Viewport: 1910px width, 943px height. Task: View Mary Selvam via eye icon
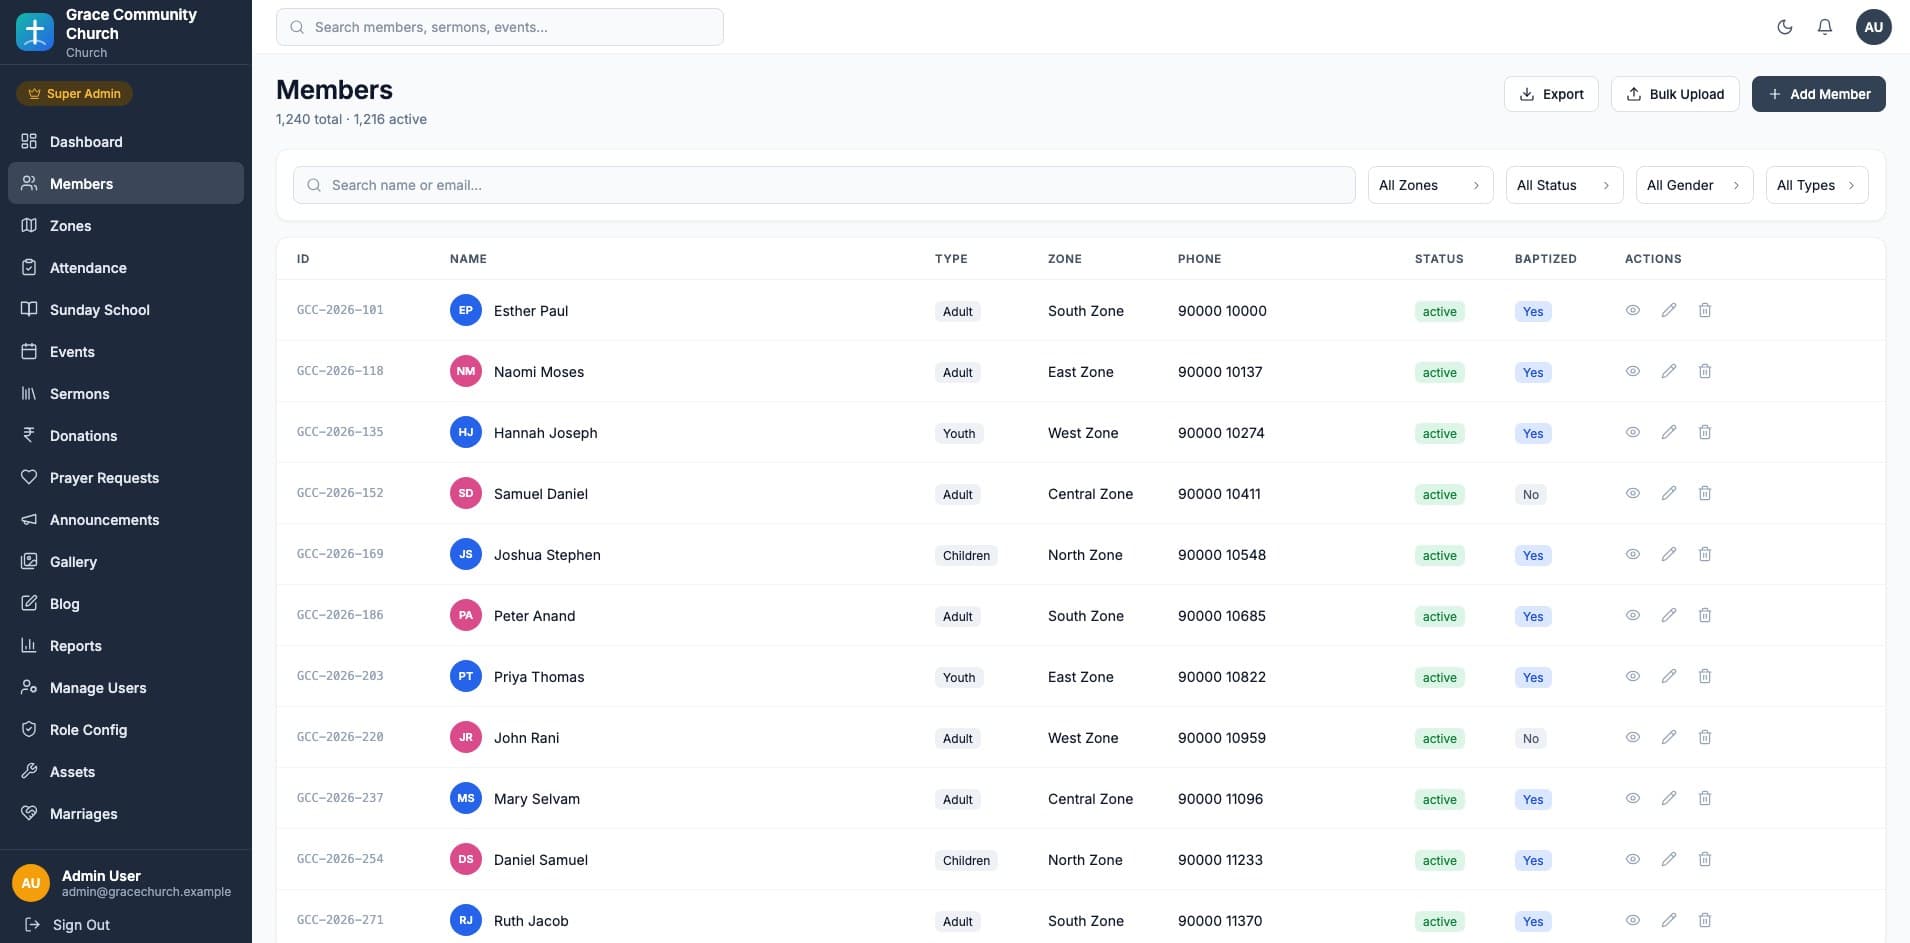point(1633,798)
